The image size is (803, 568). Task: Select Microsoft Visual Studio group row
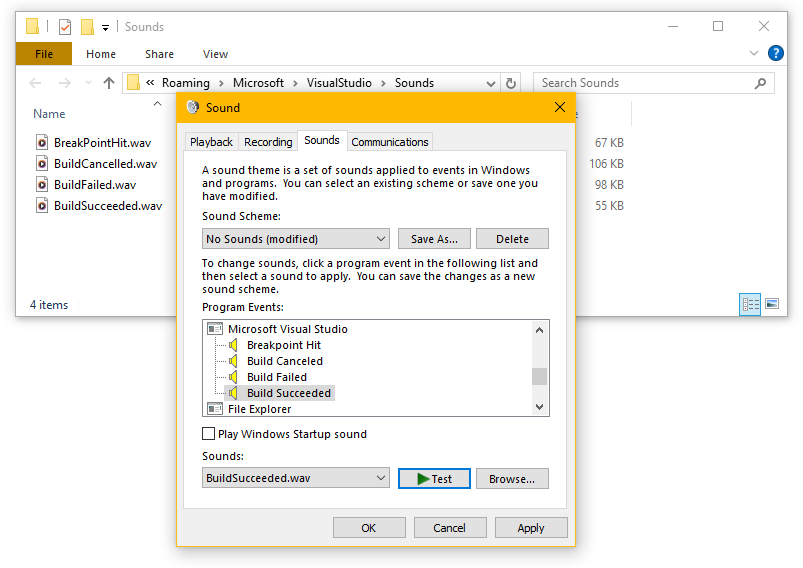[287, 329]
